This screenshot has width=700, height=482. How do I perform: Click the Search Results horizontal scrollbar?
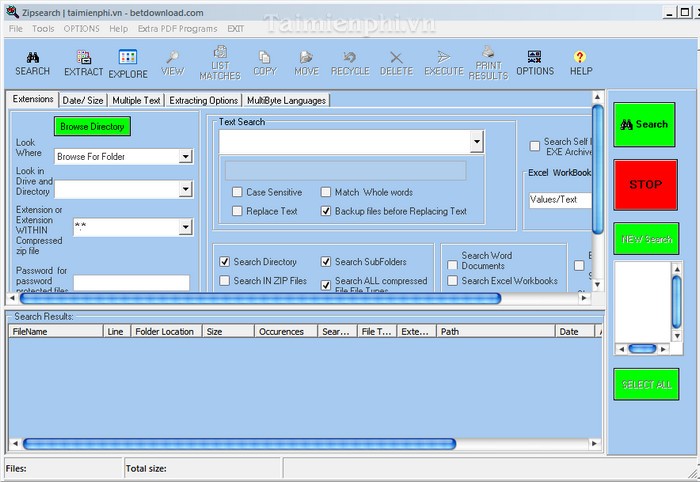click(238, 443)
